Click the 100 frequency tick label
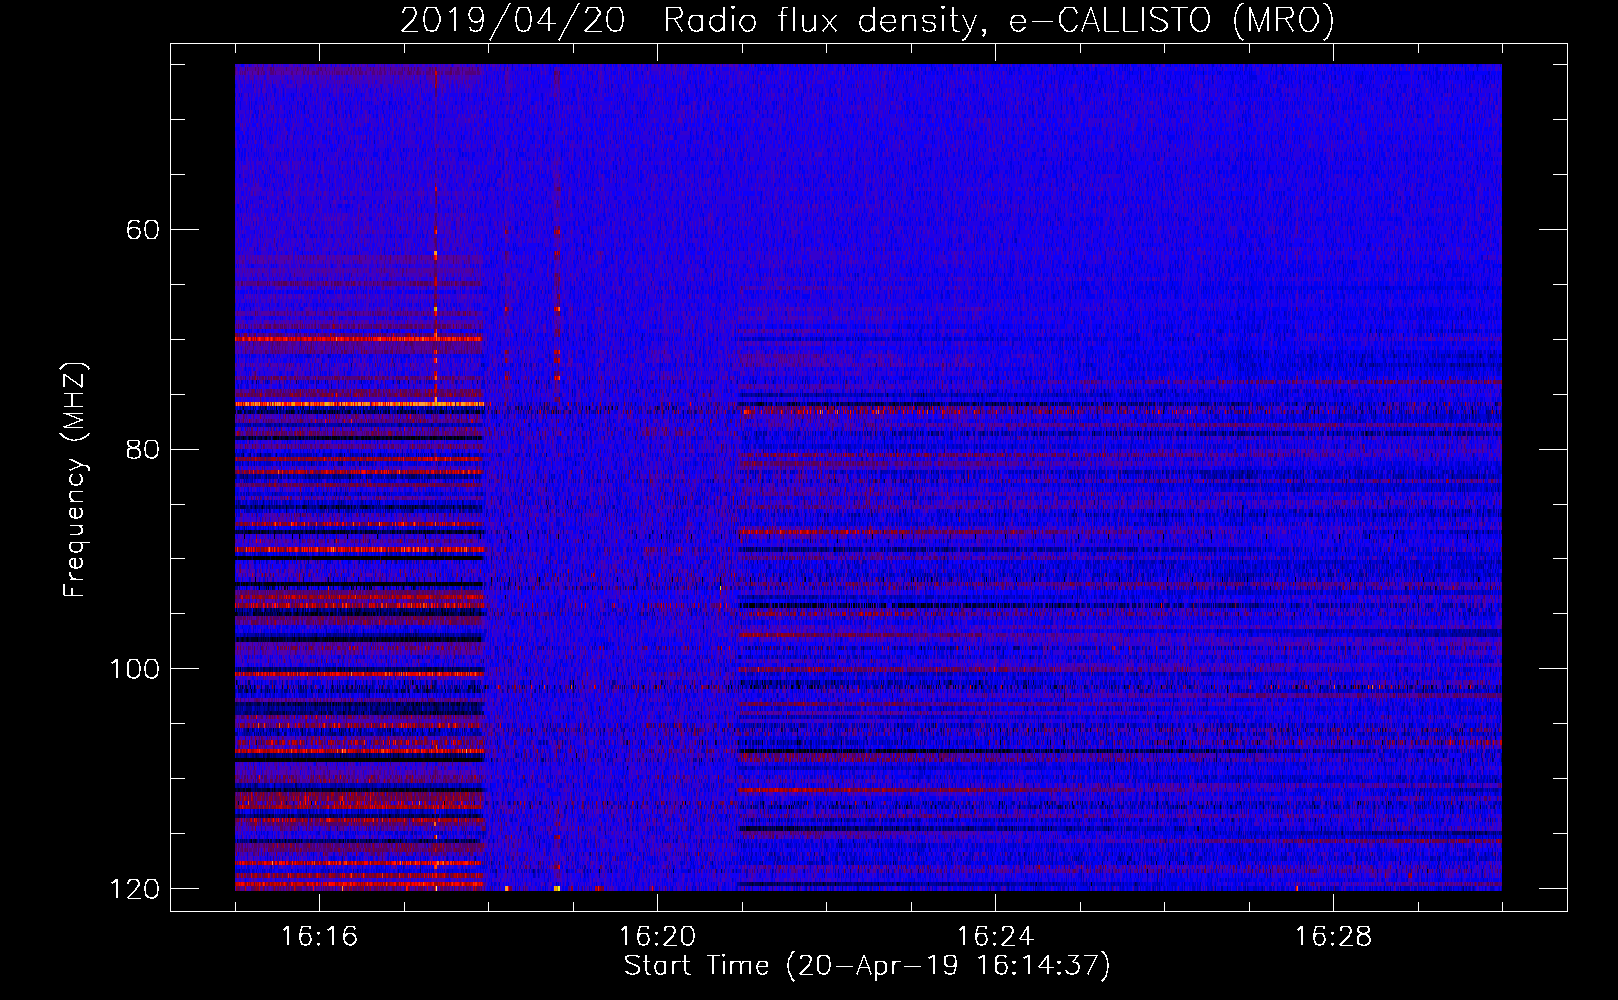Screen dimensions: 1618x1000 pyautogui.click(x=134, y=669)
